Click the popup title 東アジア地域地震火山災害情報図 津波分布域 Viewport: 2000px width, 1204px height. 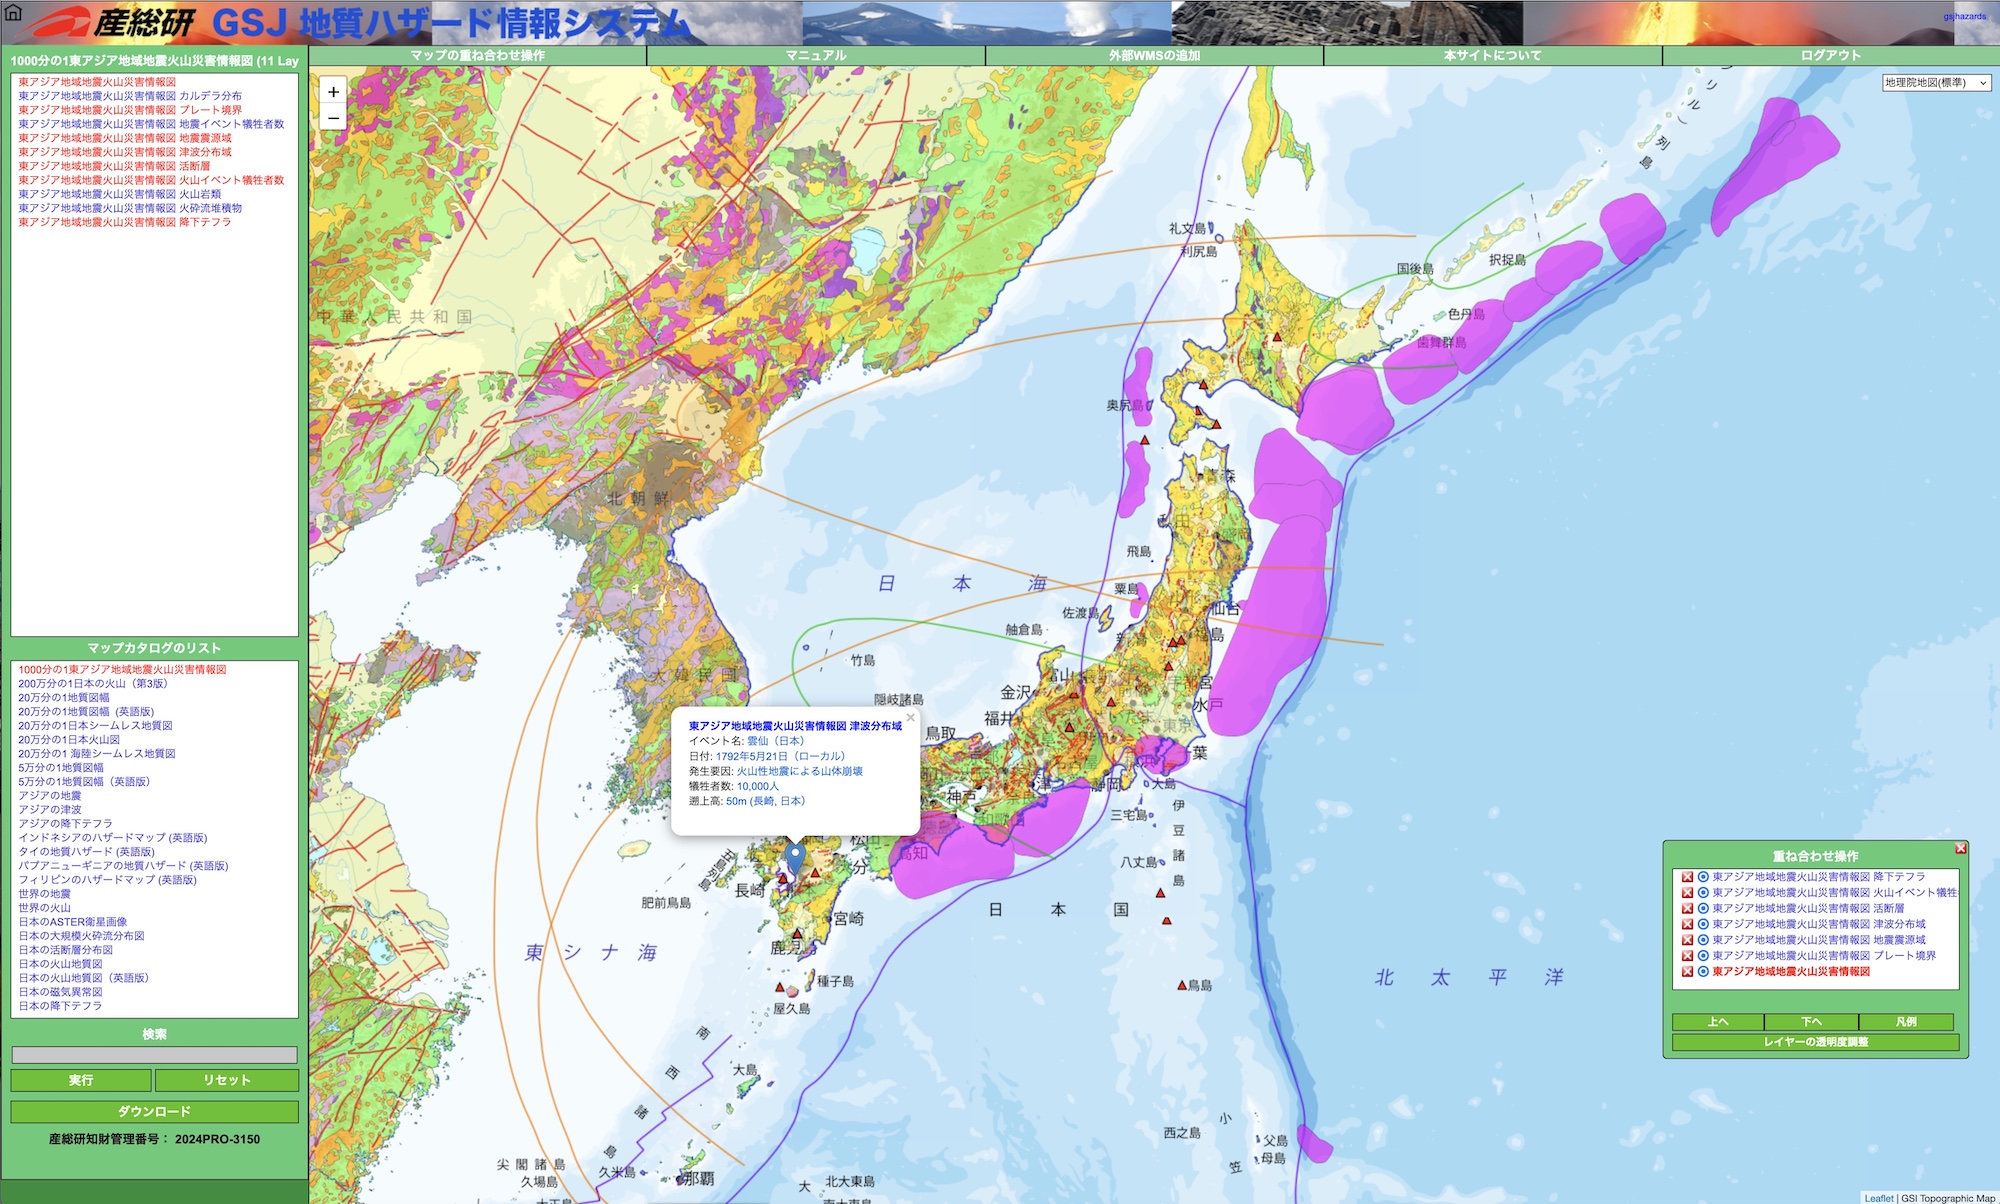tap(795, 726)
